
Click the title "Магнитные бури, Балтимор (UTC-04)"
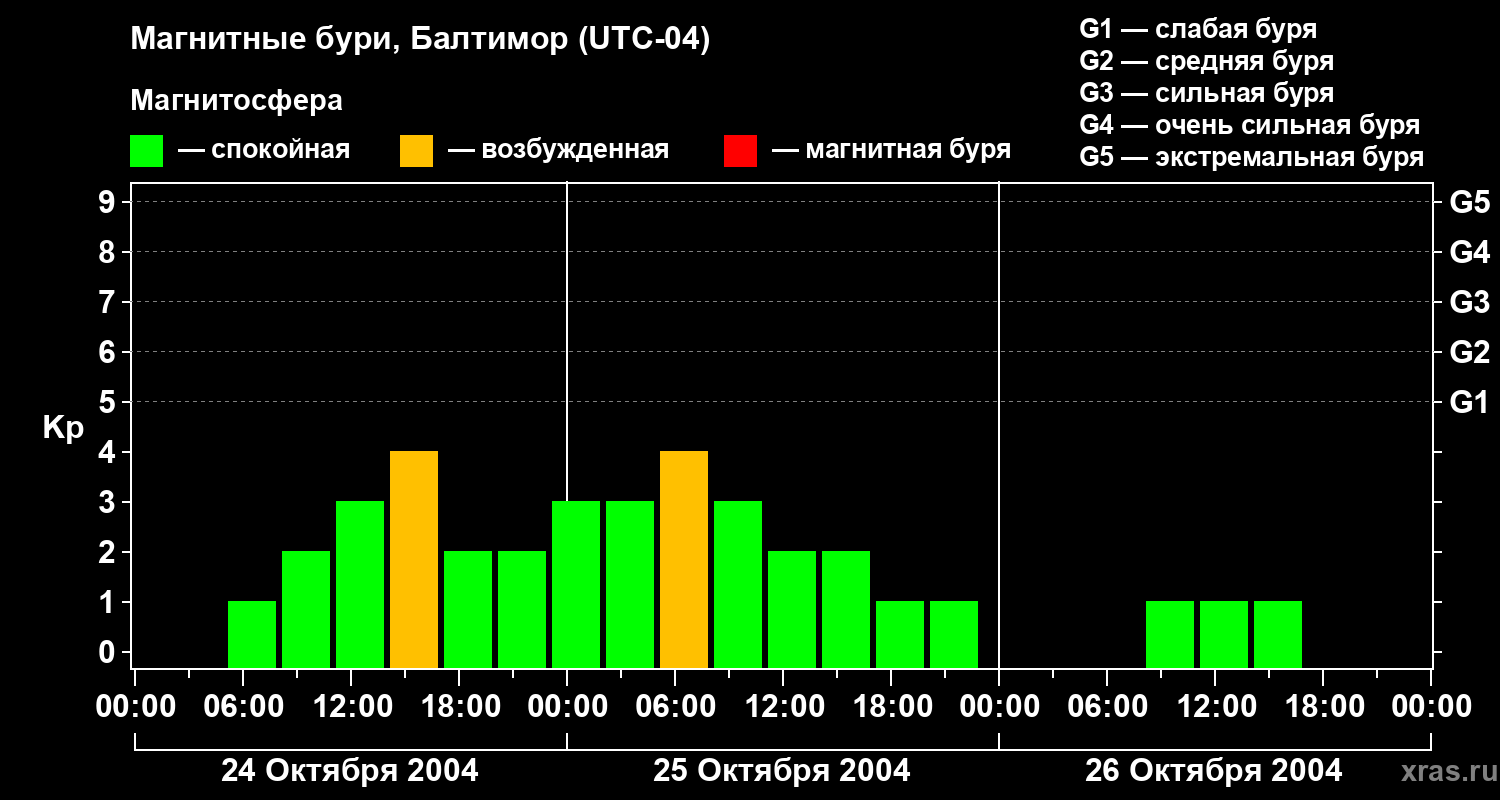pyautogui.click(x=420, y=40)
